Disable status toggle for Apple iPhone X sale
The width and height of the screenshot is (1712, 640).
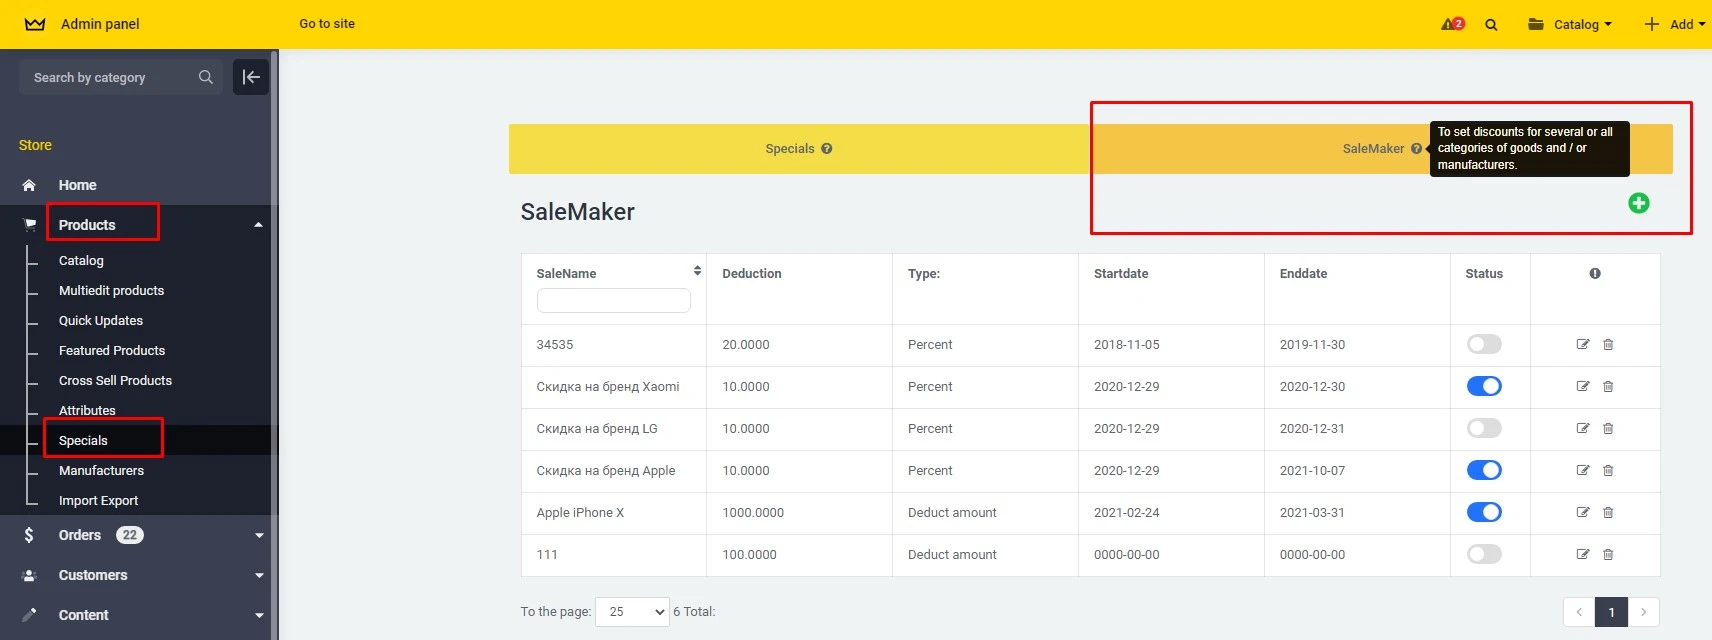(1484, 512)
